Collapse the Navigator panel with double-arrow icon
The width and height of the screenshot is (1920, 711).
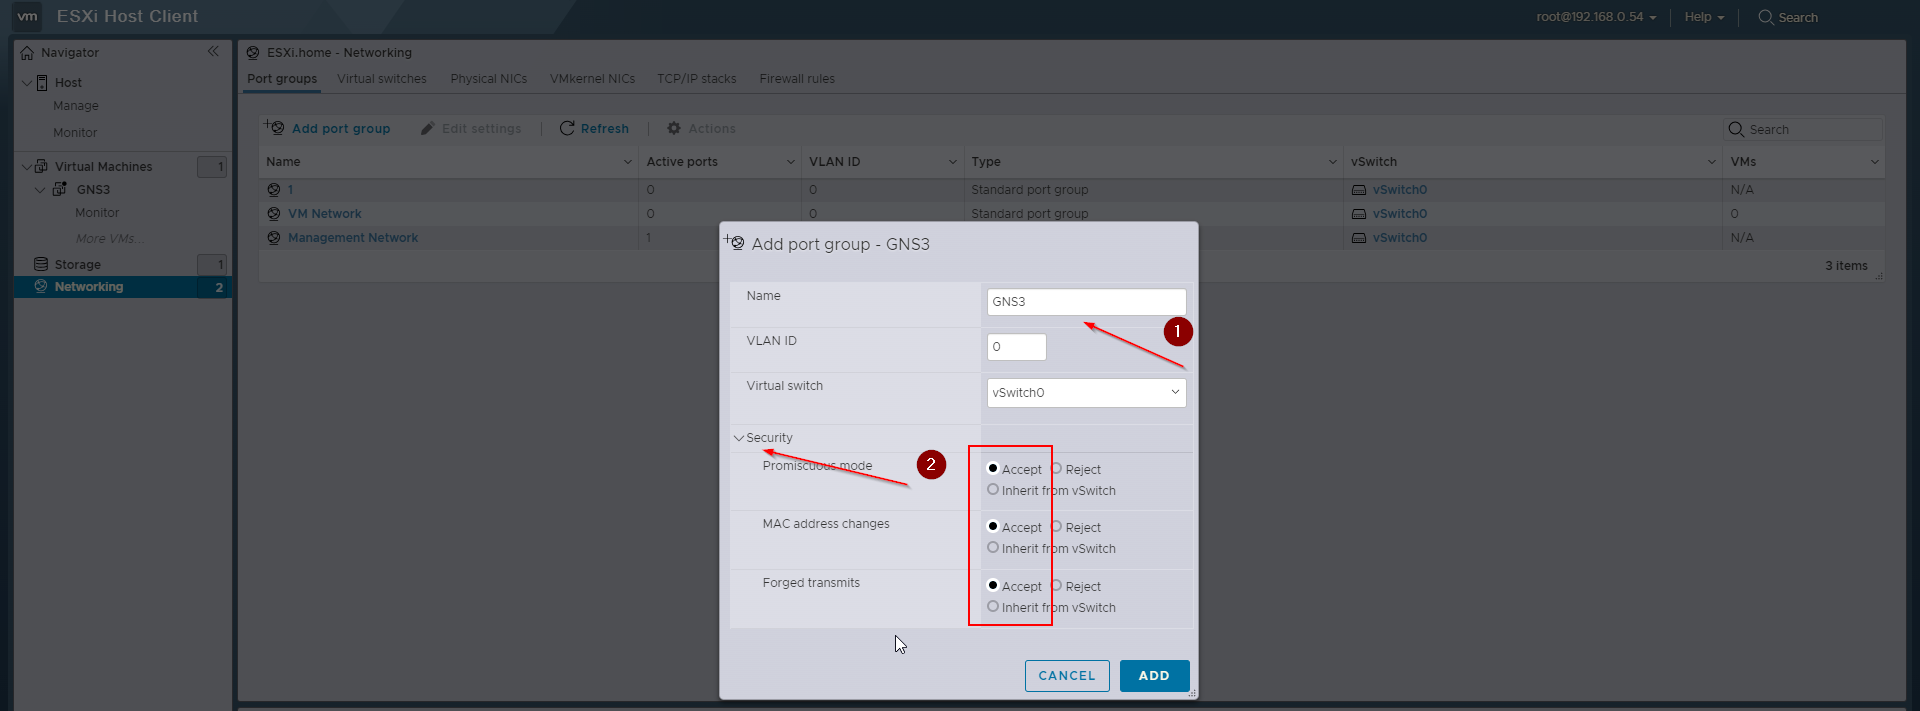213,51
